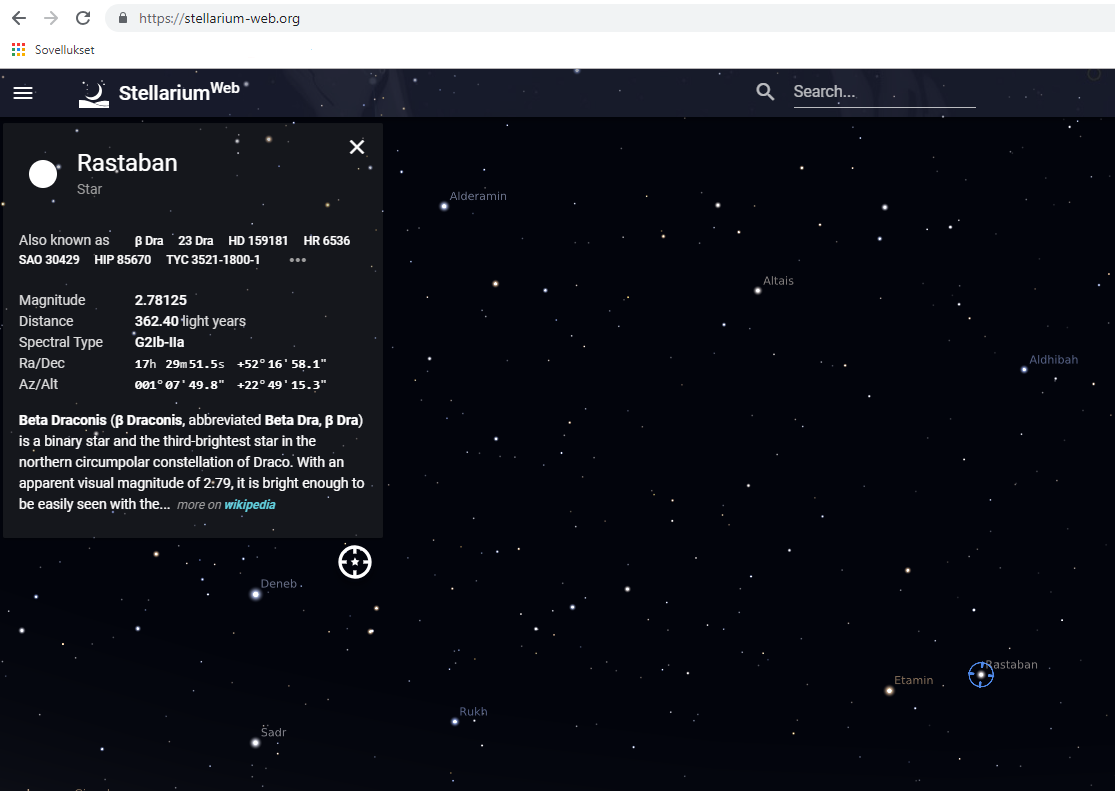
Task: Click the selected Rastaban star marker
Action: pos(981,675)
